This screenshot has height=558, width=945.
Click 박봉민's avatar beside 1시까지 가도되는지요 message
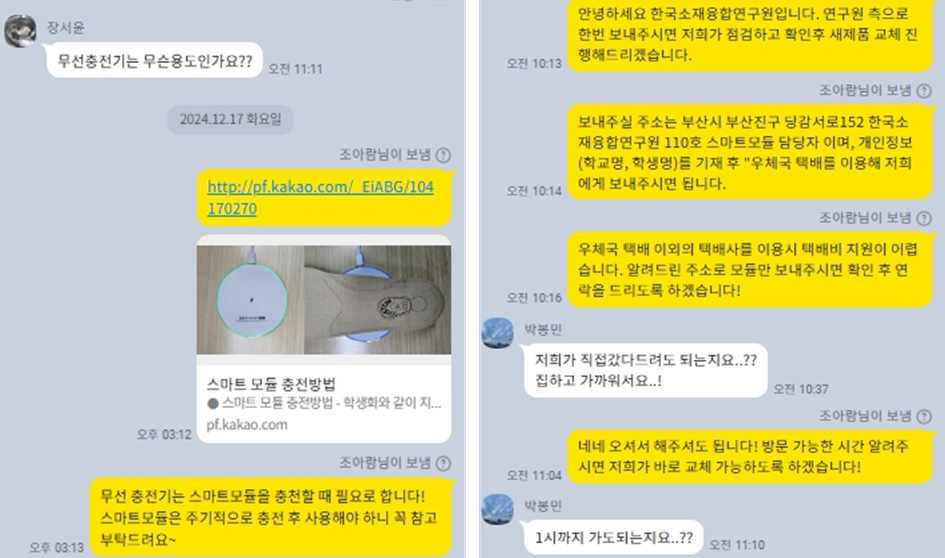tap(498, 509)
